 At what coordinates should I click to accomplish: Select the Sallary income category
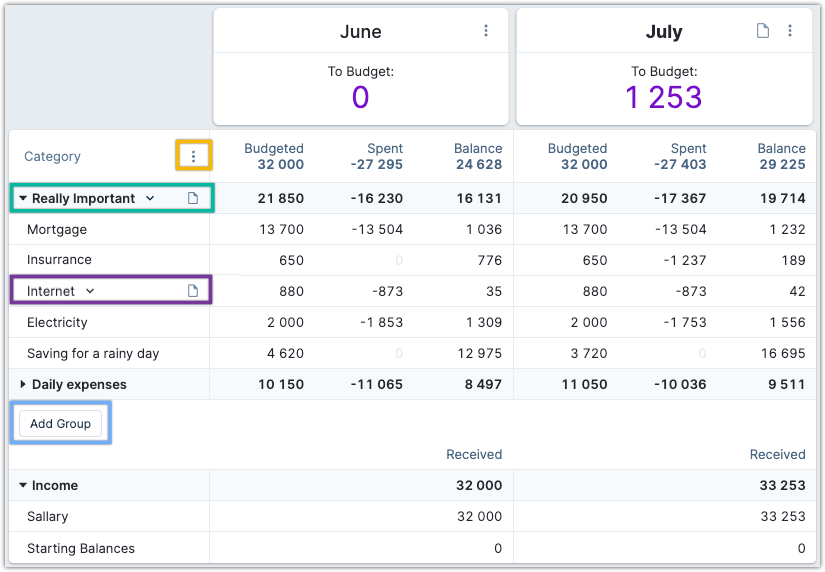click(x=48, y=517)
